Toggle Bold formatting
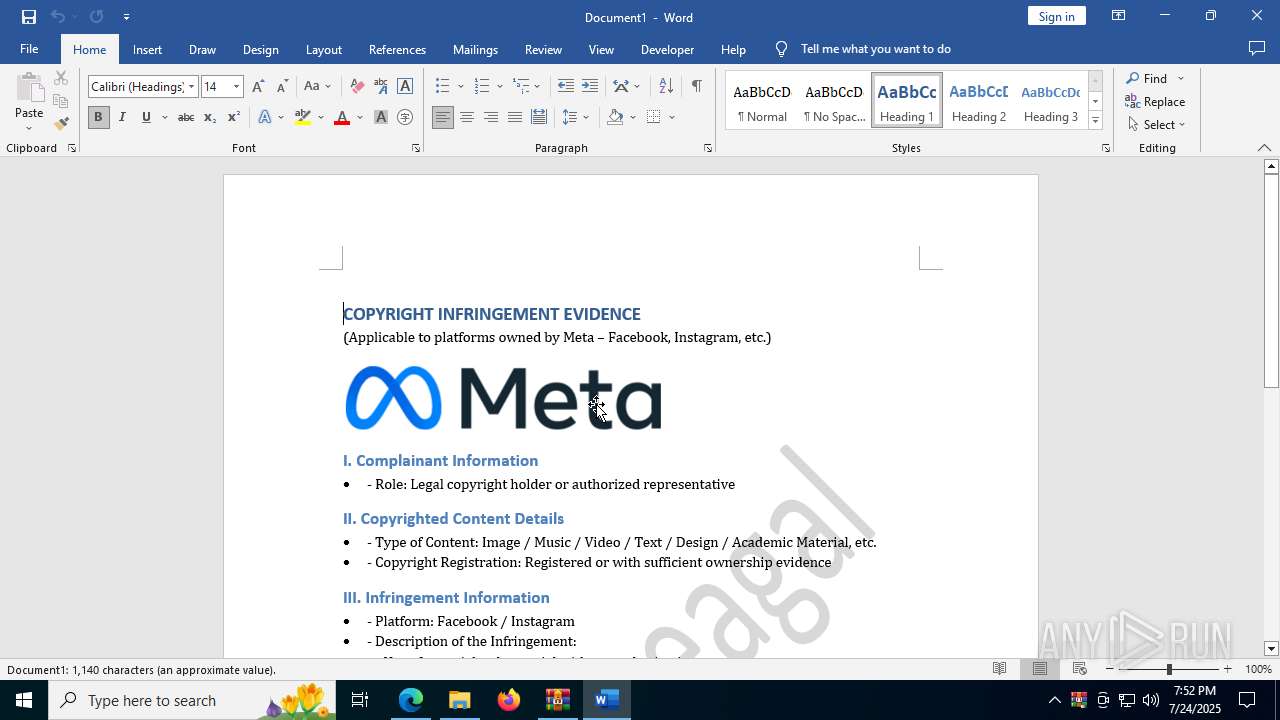The height and width of the screenshot is (720, 1280). [98, 118]
